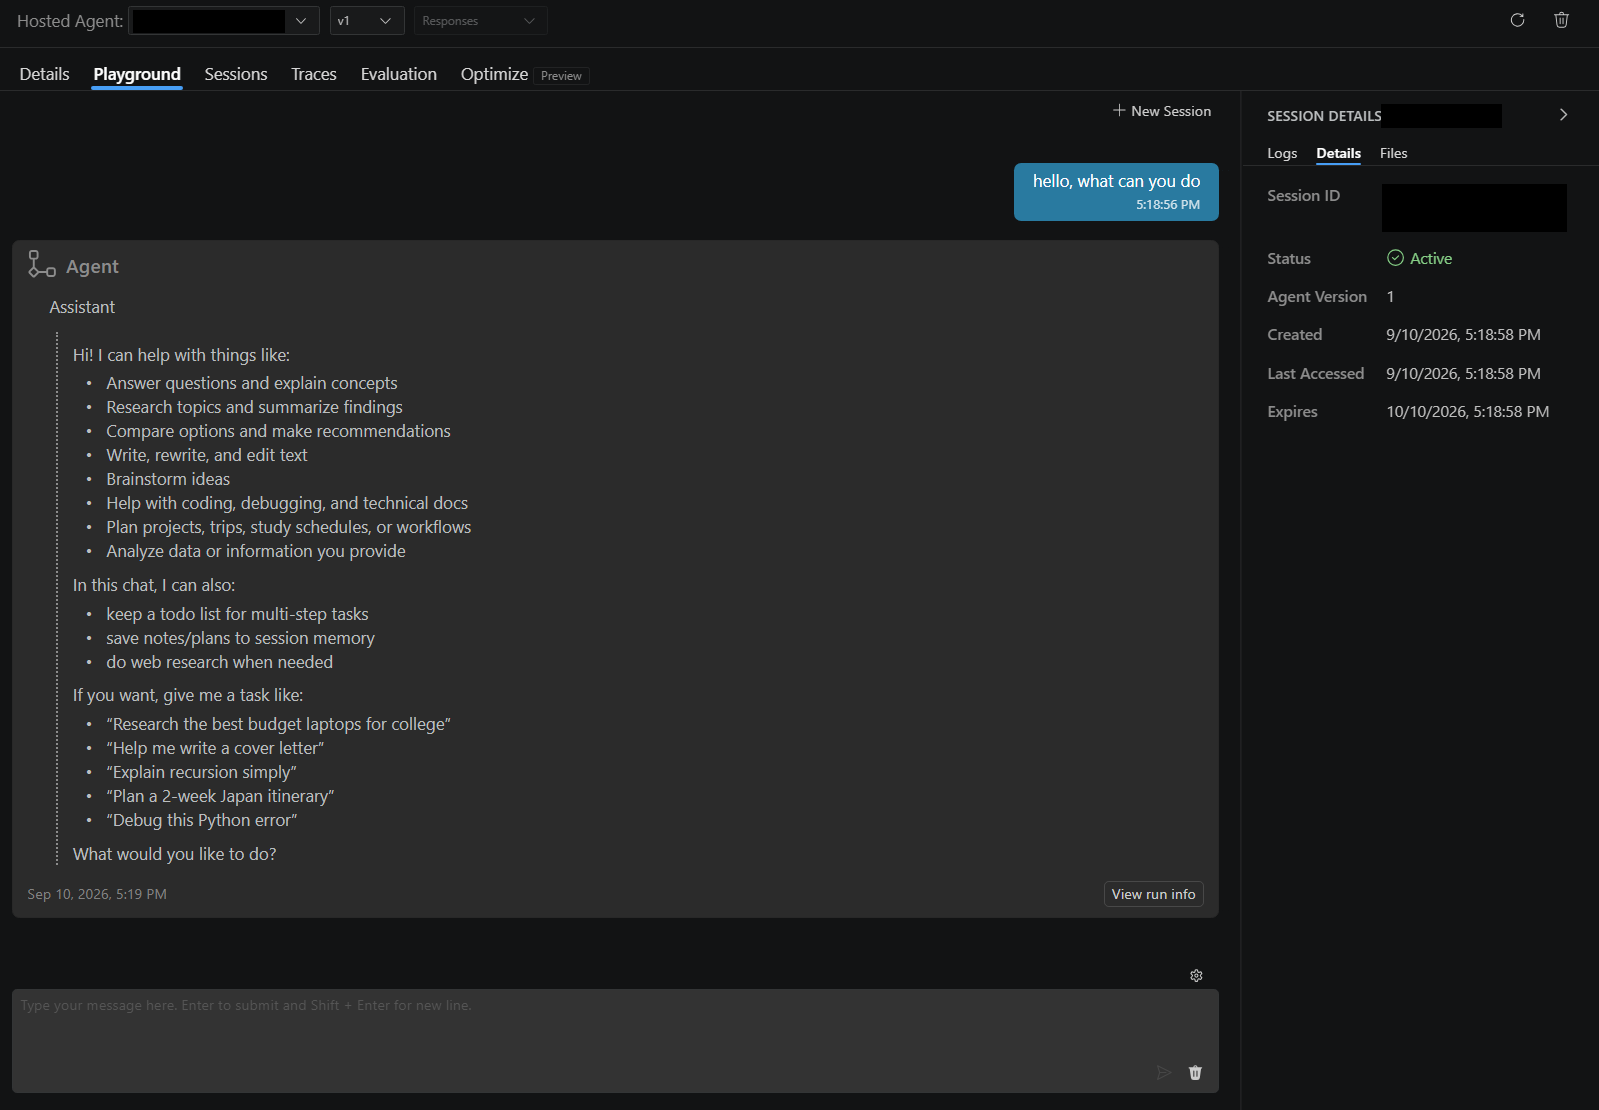Viewport: 1599px width, 1110px height.
Task: Open the Responses protocol dropdown
Action: coord(480,21)
